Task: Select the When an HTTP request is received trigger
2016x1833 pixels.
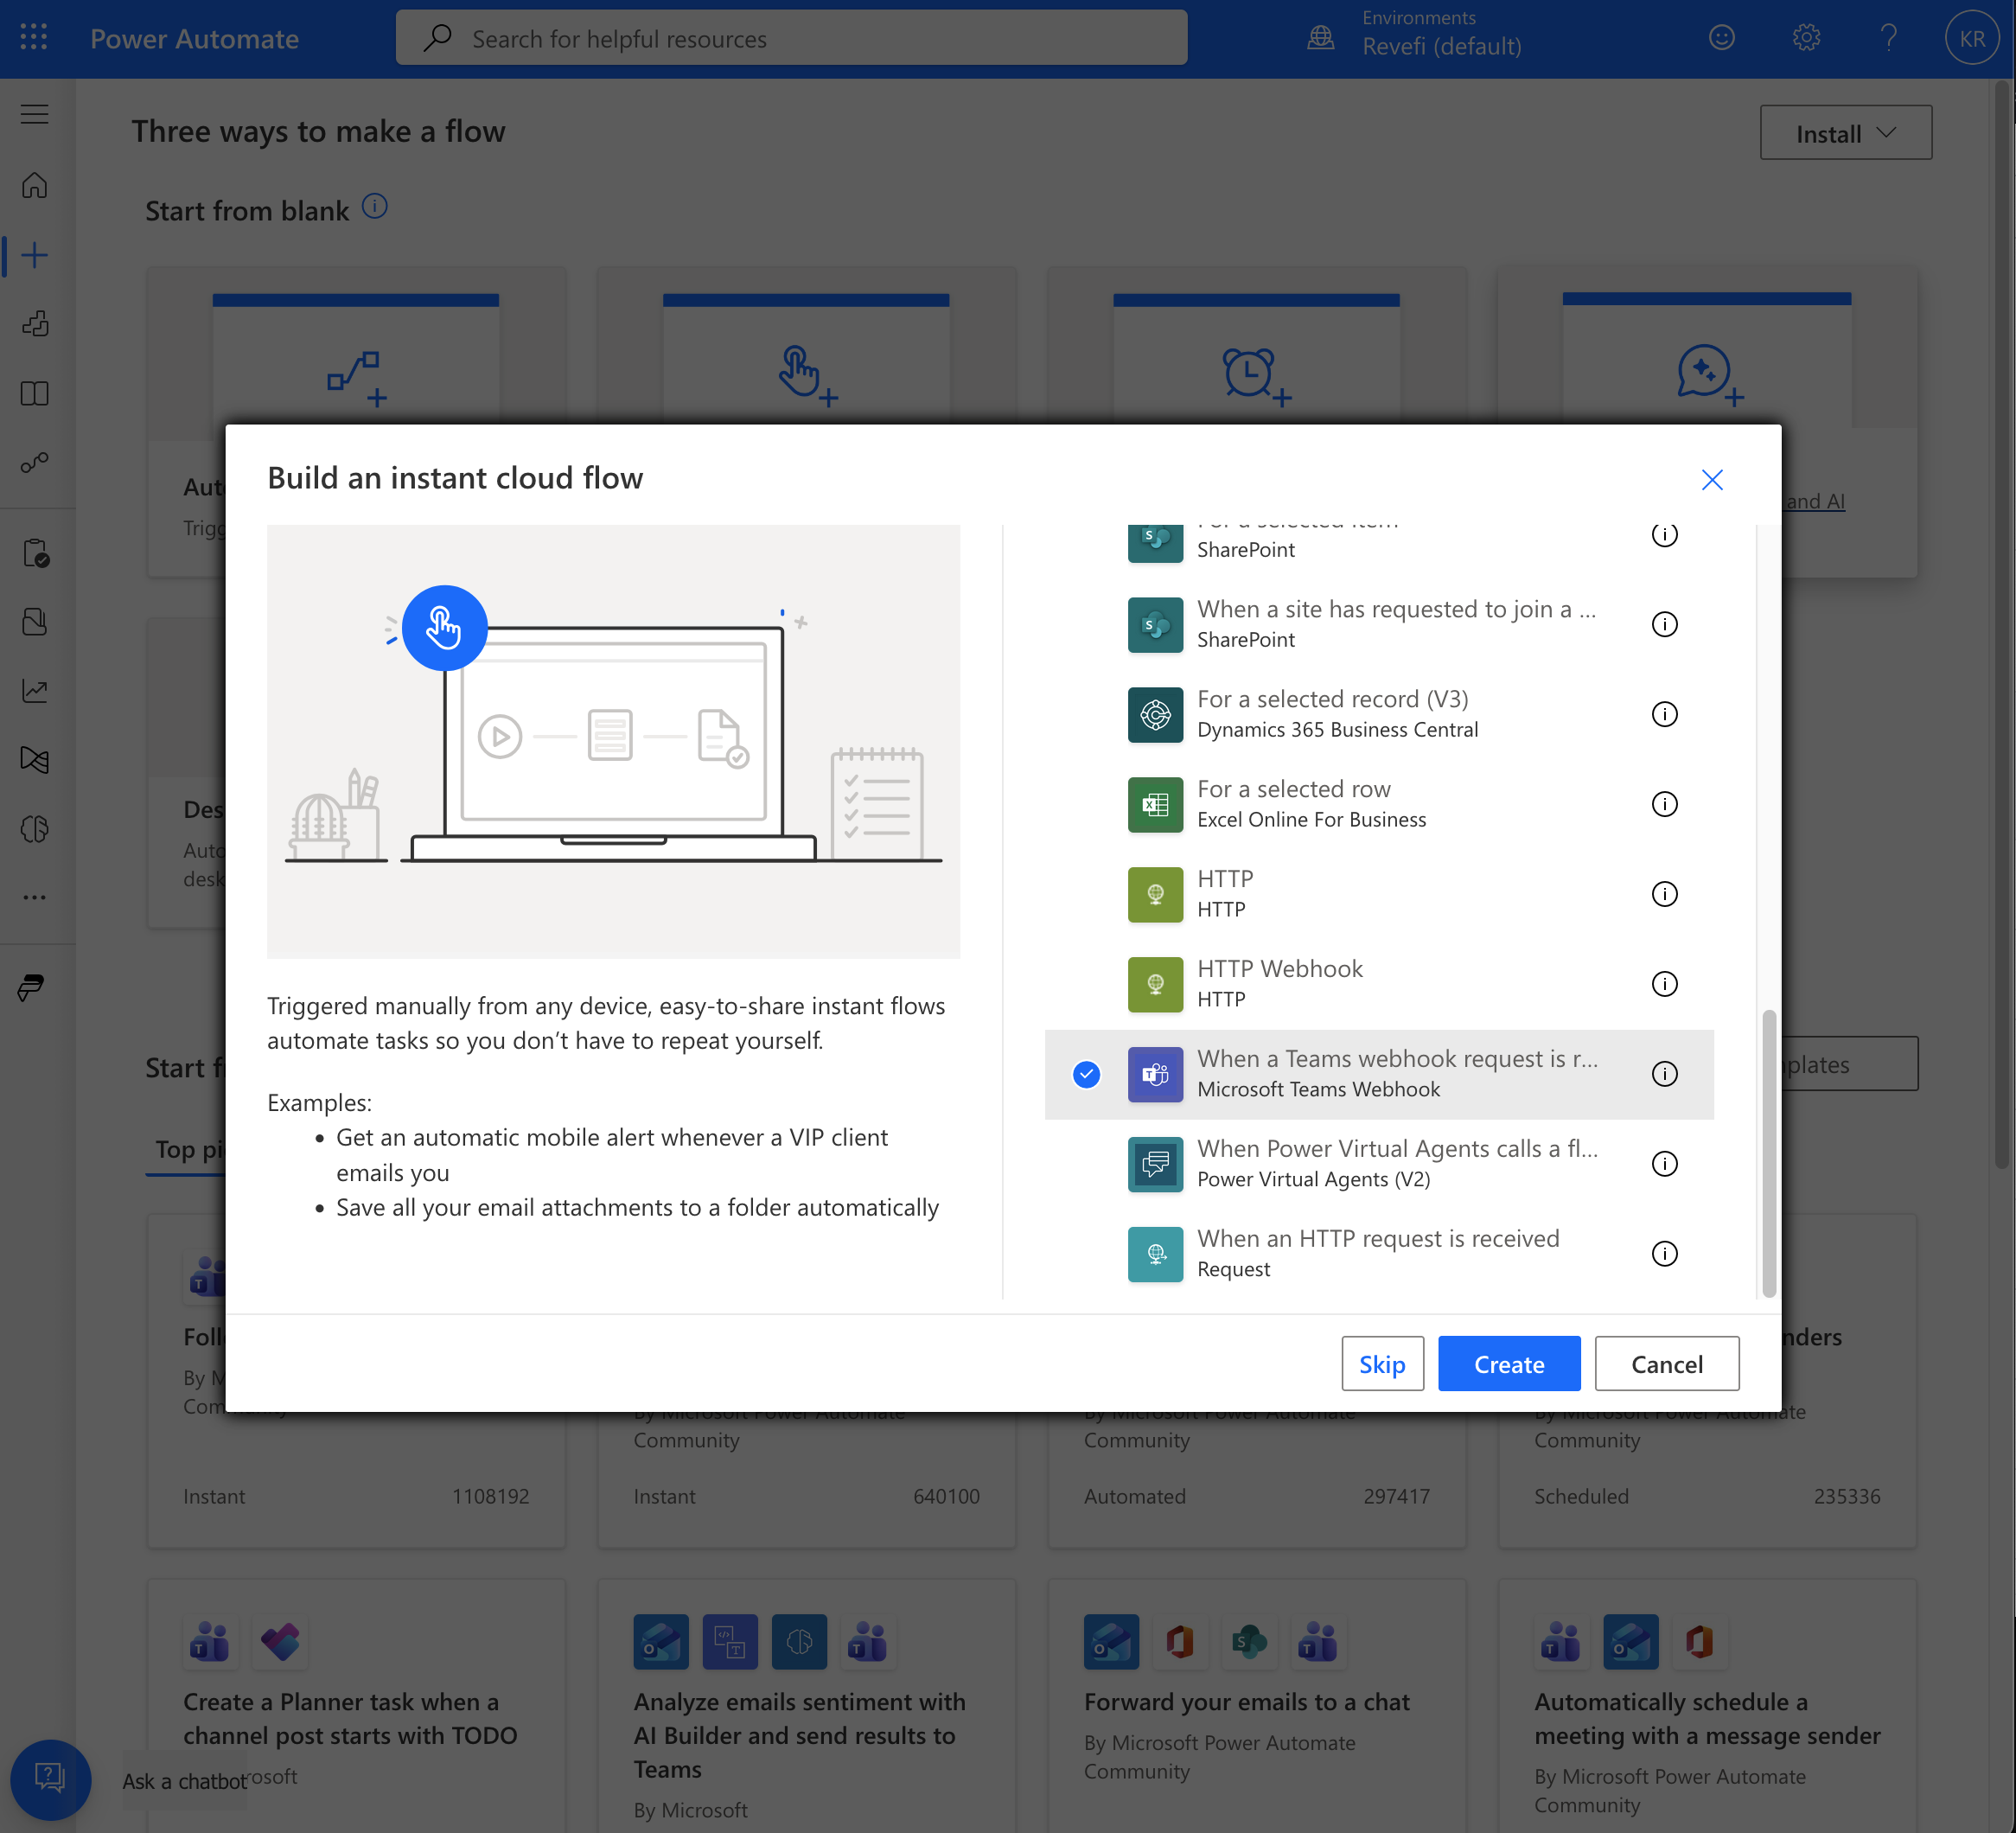Action: click(1377, 1253)
